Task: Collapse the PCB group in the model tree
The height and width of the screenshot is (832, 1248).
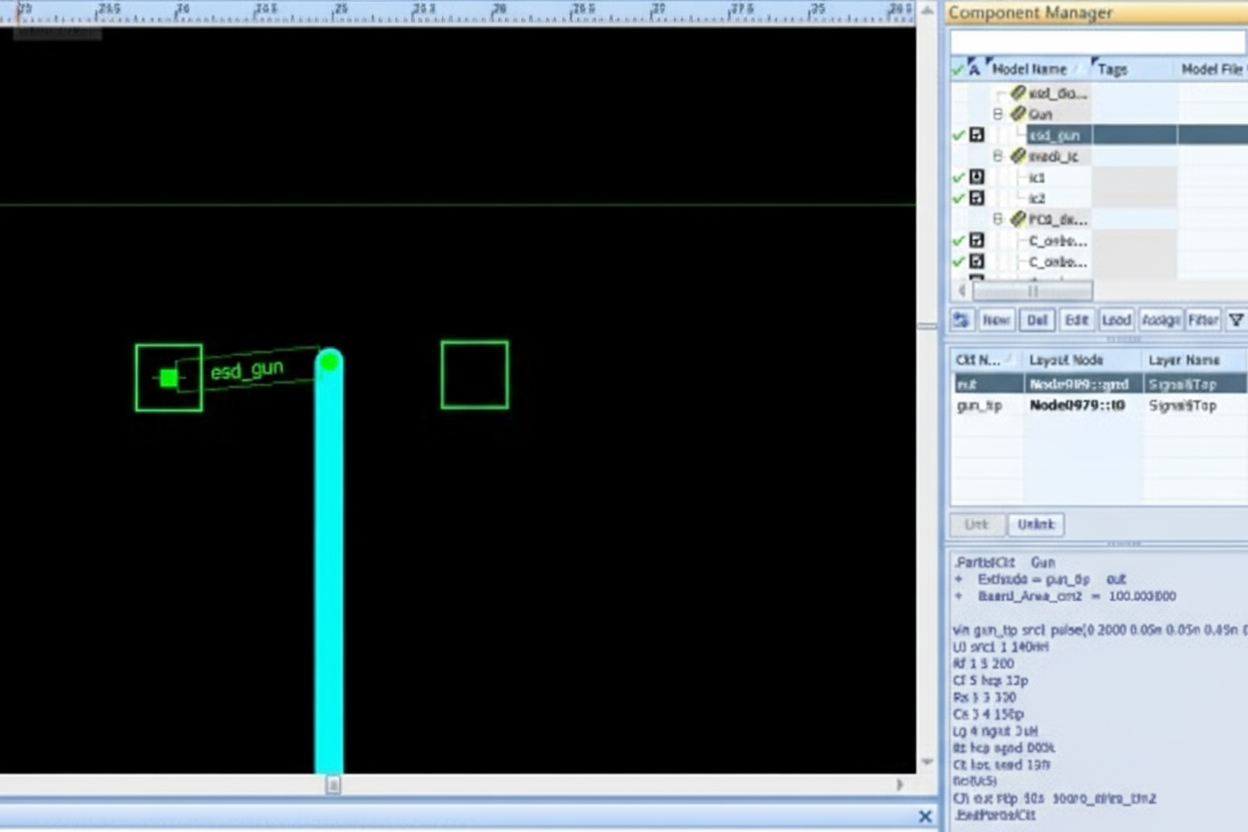Action: click(x=996, y=219)
